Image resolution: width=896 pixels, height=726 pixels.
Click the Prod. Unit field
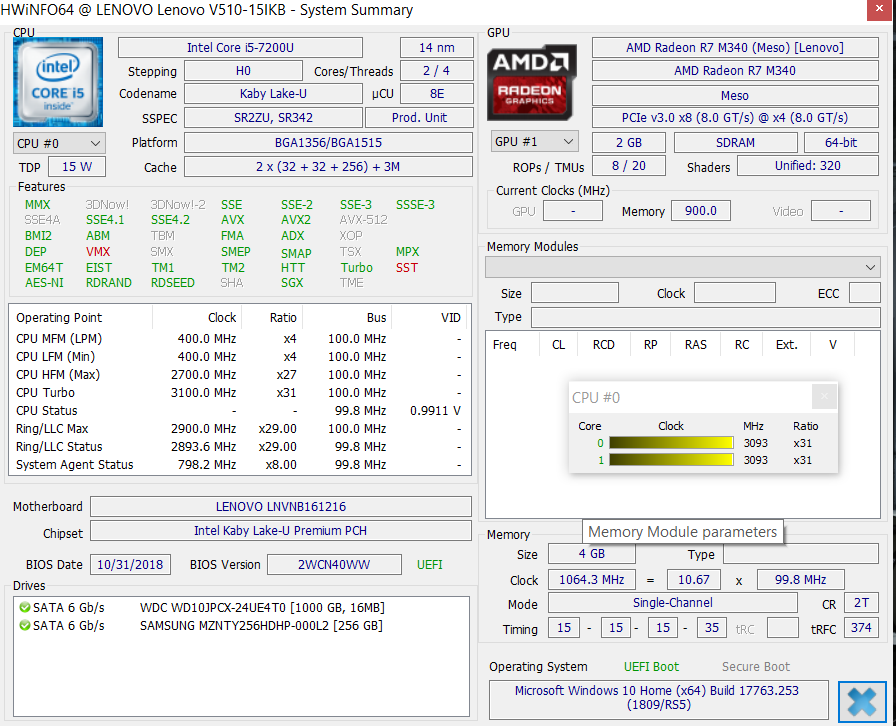coord(419,118)
